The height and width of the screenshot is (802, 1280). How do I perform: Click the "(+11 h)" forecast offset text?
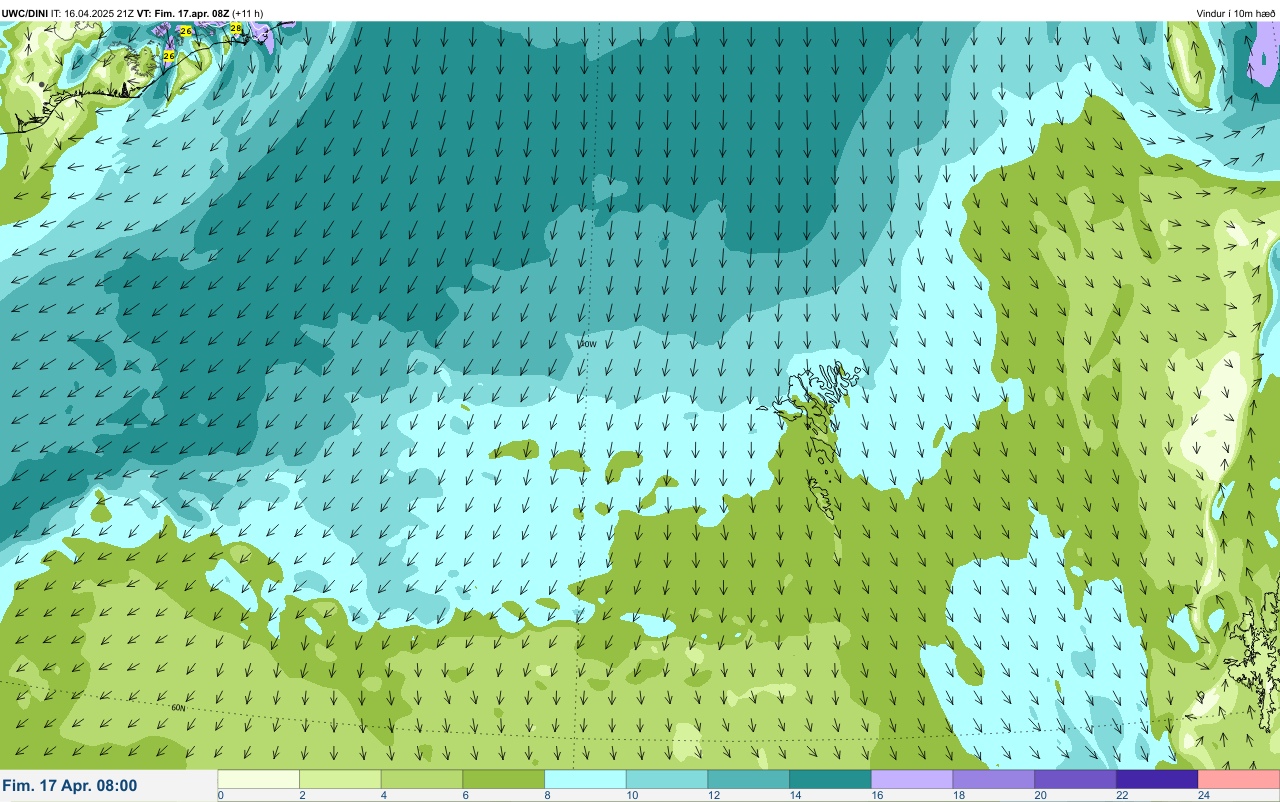pyautogui.click(x=247, y=13)
